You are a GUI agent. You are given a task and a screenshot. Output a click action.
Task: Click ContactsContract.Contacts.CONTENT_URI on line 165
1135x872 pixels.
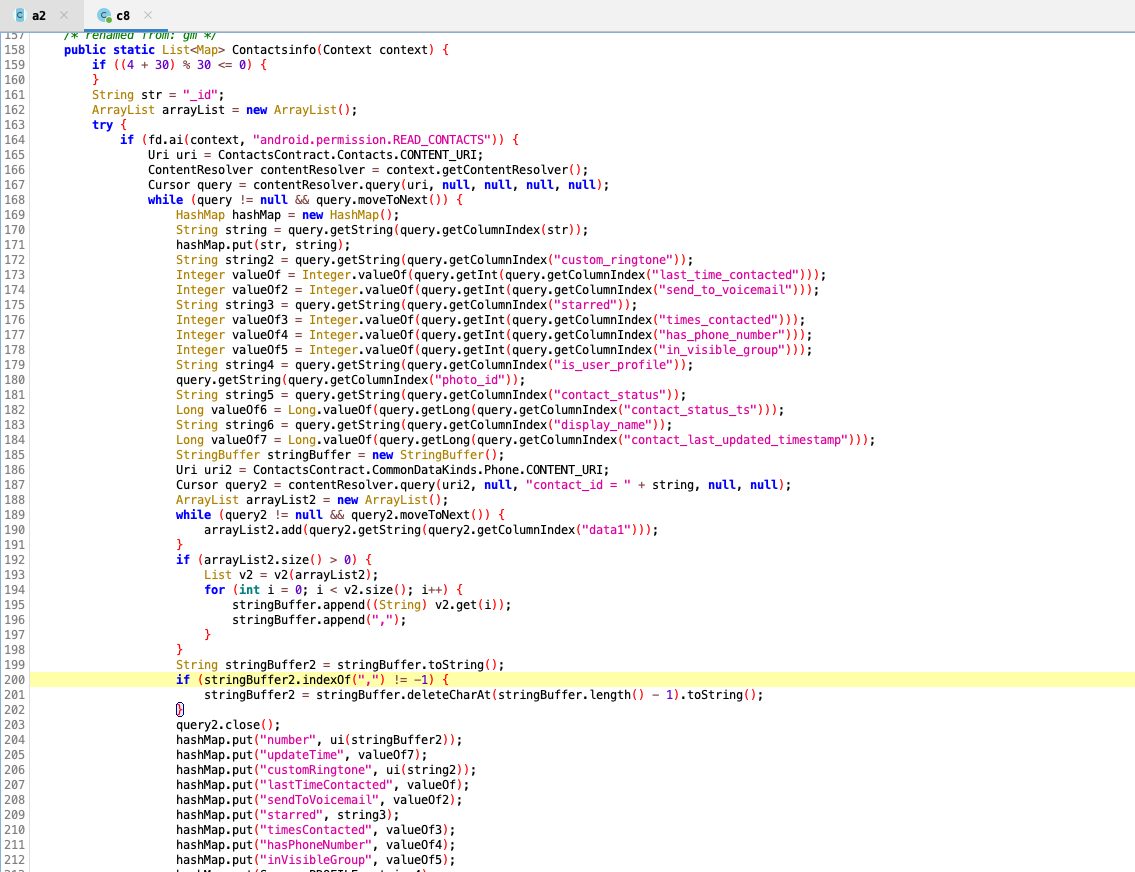pos(347,155)
